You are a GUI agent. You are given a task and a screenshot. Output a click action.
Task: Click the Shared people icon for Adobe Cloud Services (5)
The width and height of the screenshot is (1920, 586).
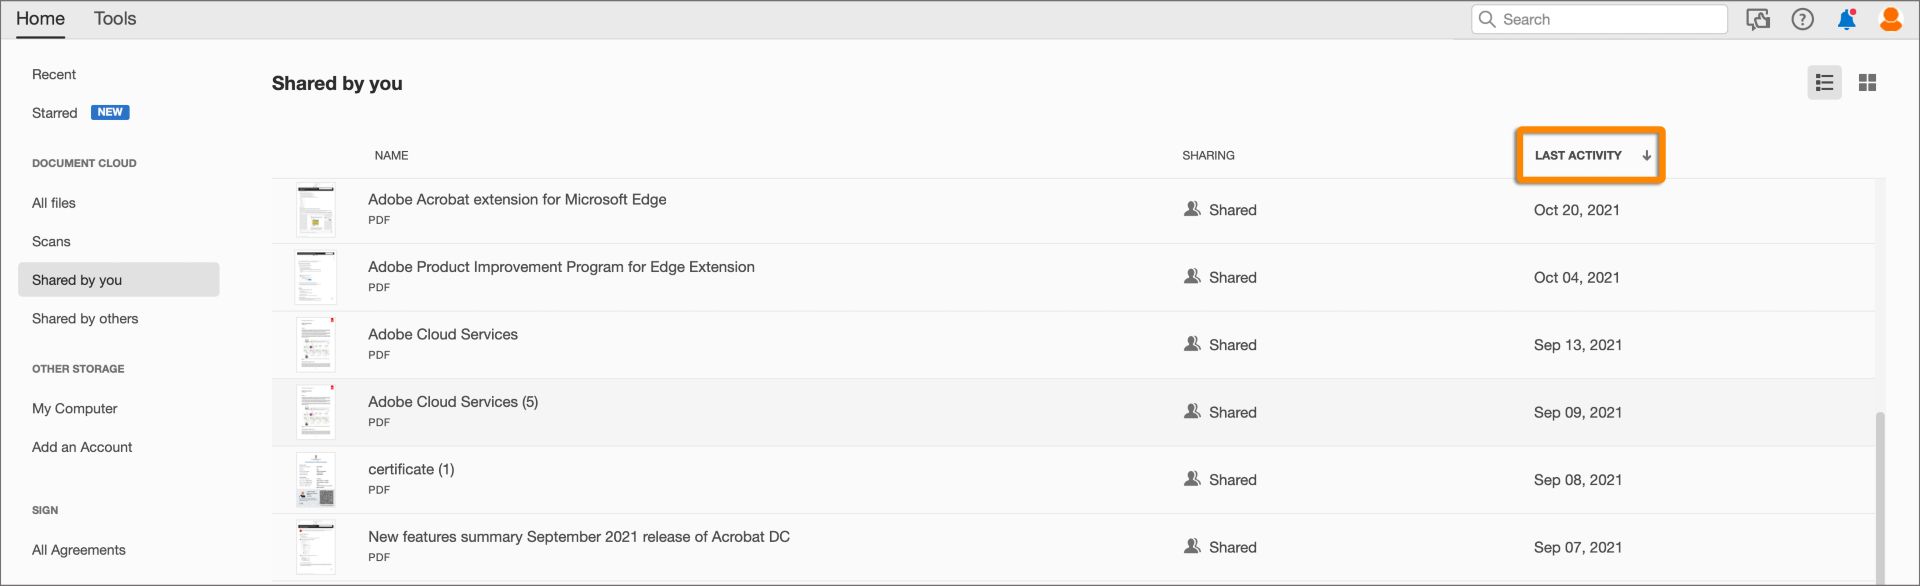tap(1192, 412)
